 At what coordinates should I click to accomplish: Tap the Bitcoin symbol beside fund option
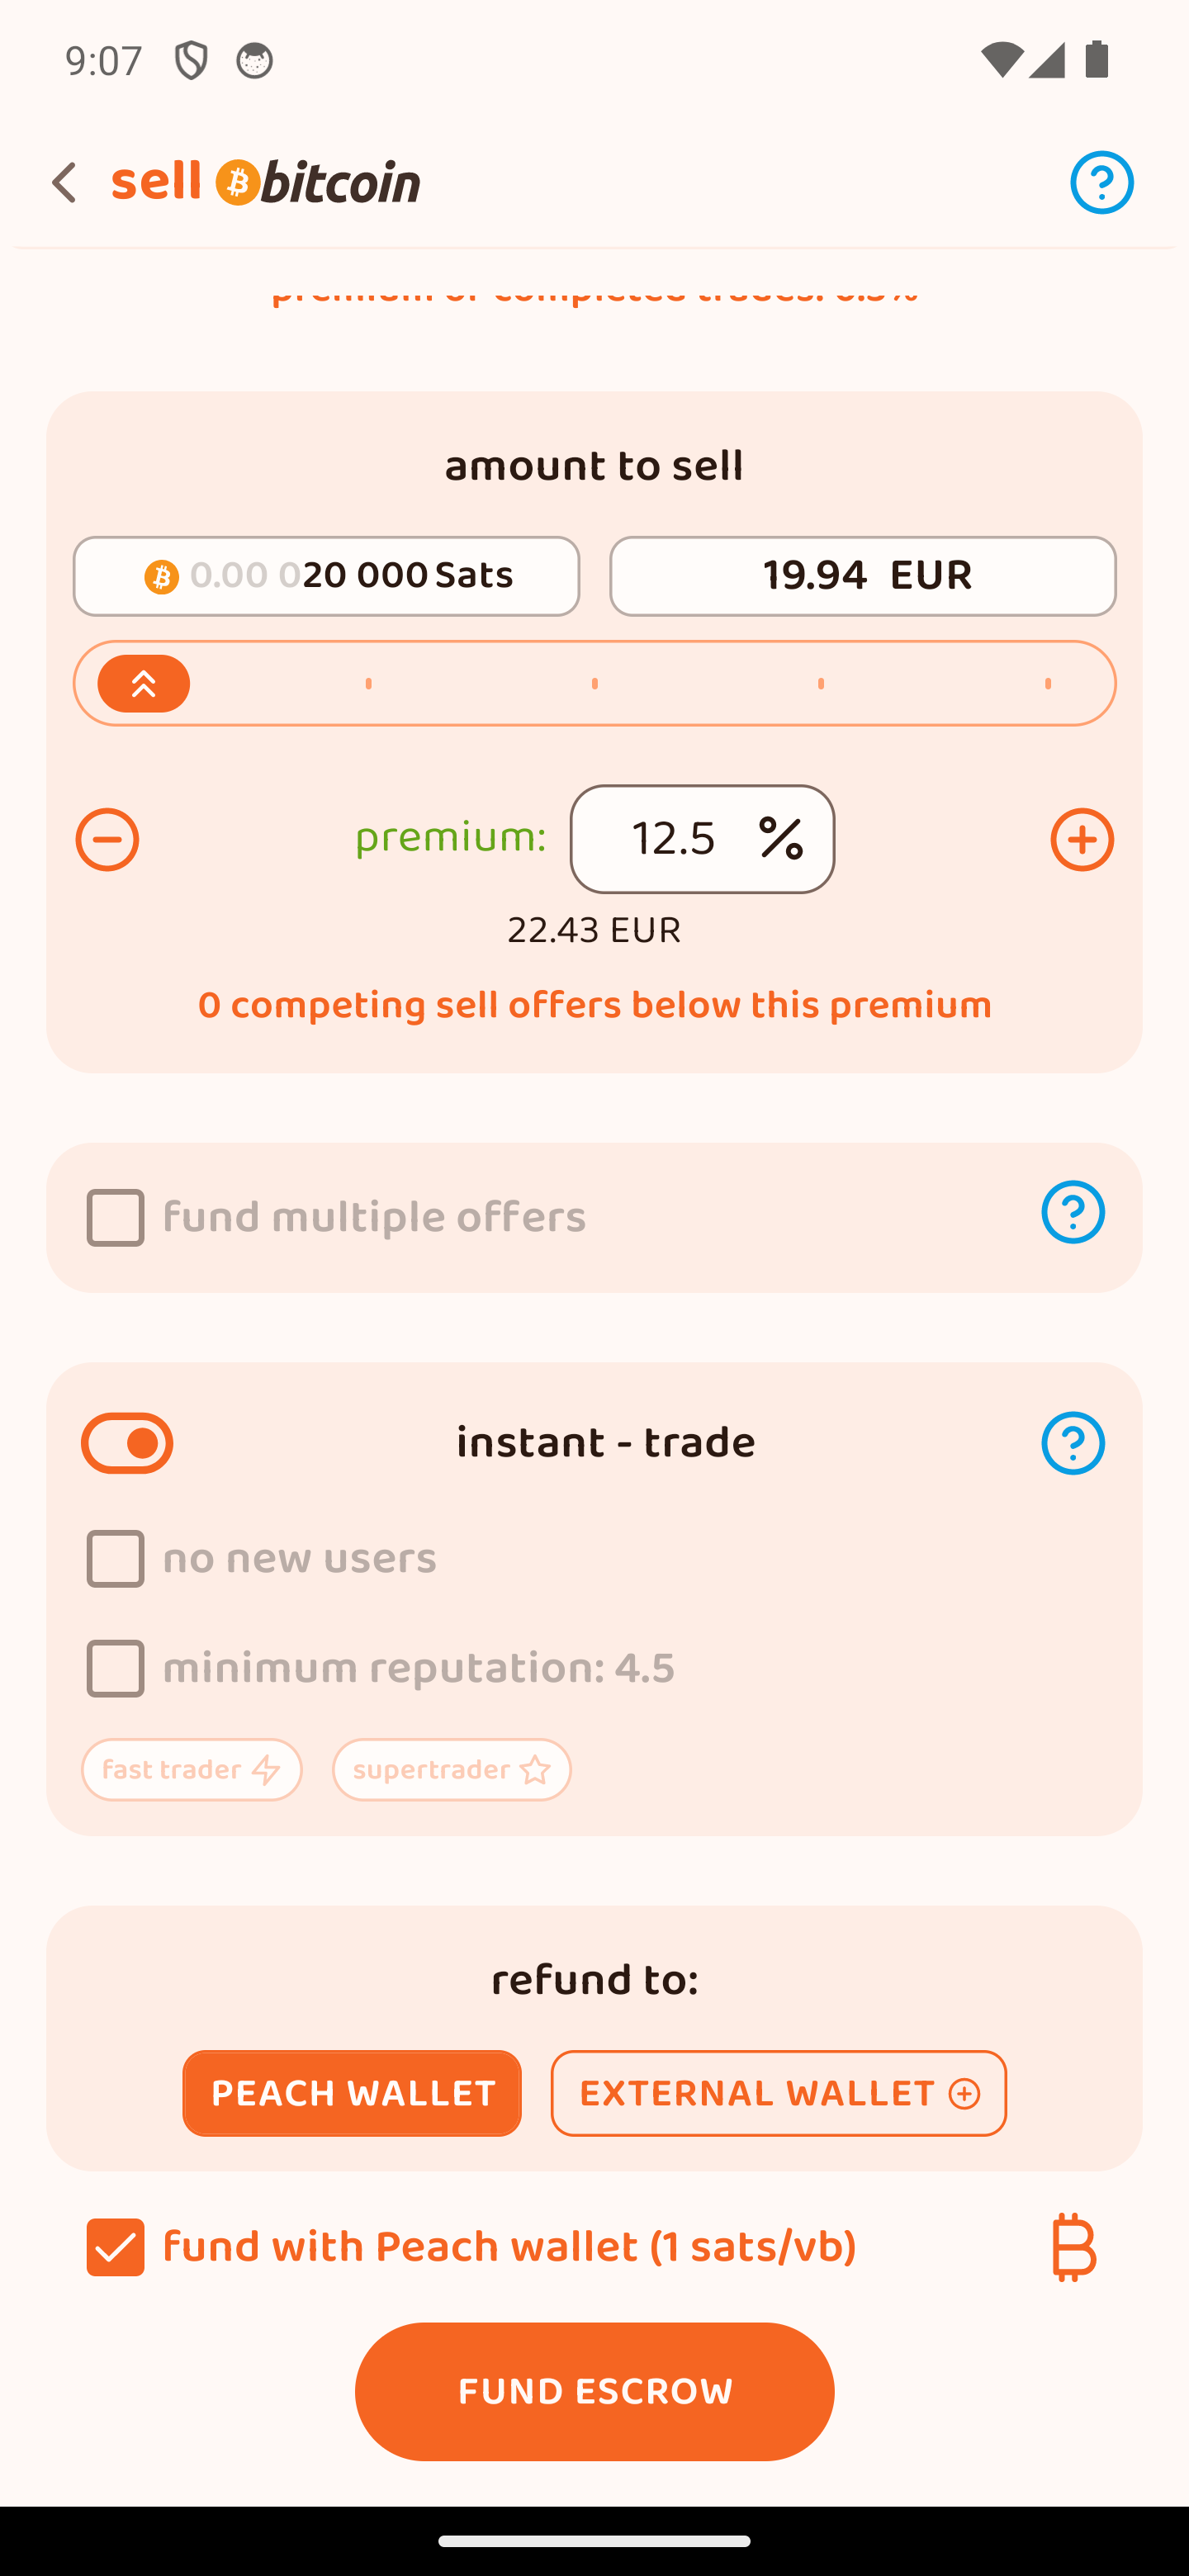[x=1073, y=2247]
